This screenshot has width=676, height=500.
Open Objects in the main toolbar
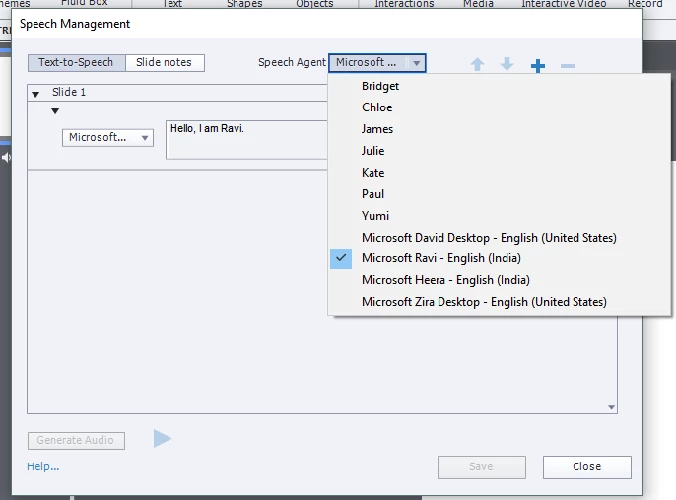(x=315, y=4)
